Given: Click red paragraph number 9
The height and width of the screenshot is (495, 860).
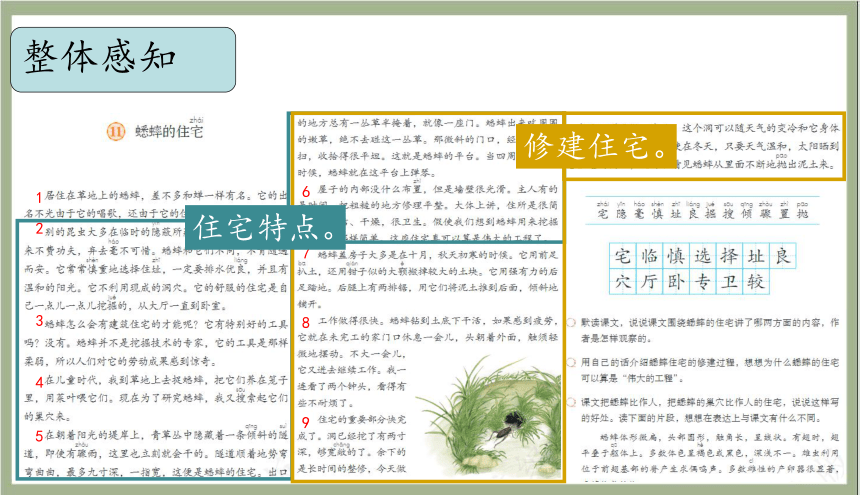Looking at the screenshot, I should click(x=306, y=422).
